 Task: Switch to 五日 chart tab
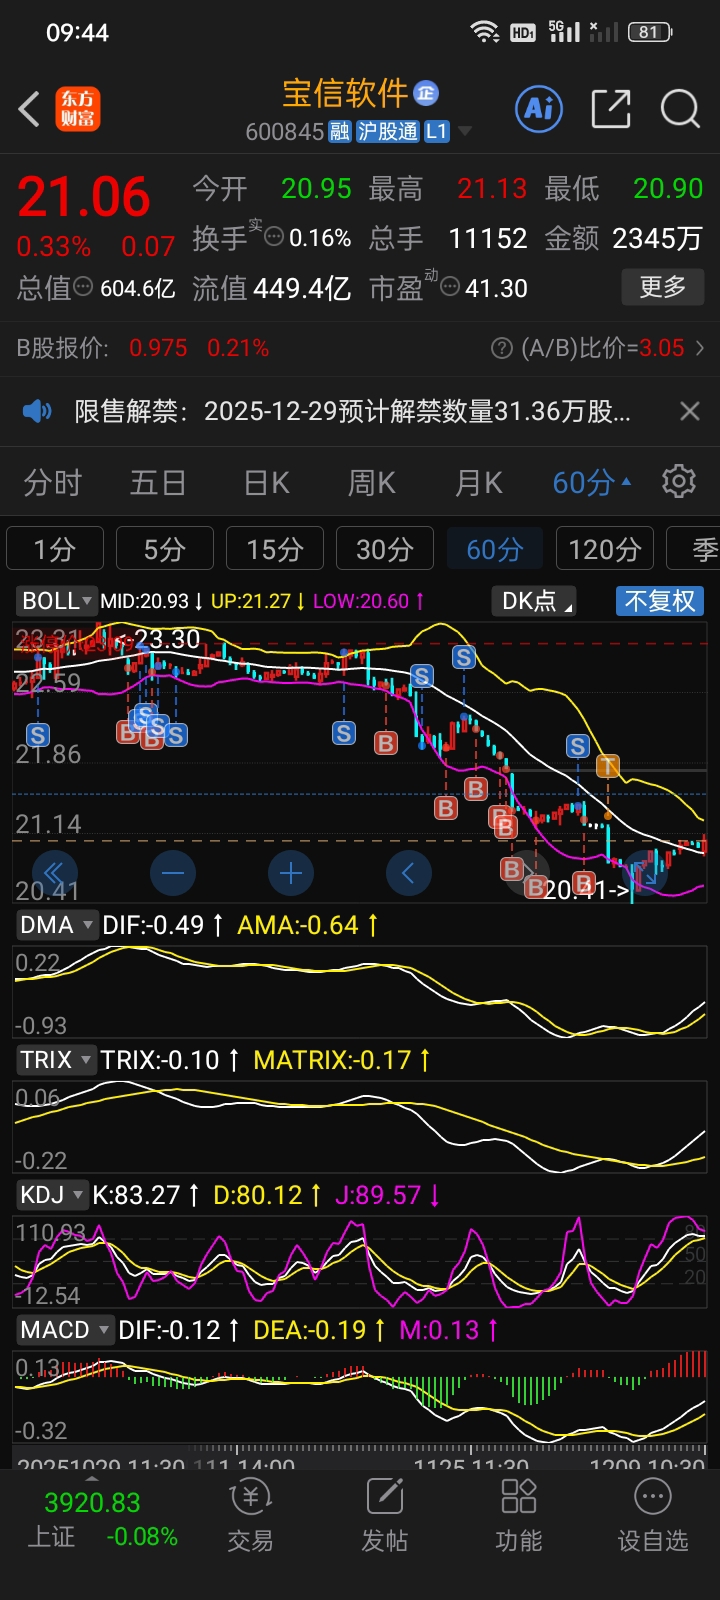coord(158,483)
